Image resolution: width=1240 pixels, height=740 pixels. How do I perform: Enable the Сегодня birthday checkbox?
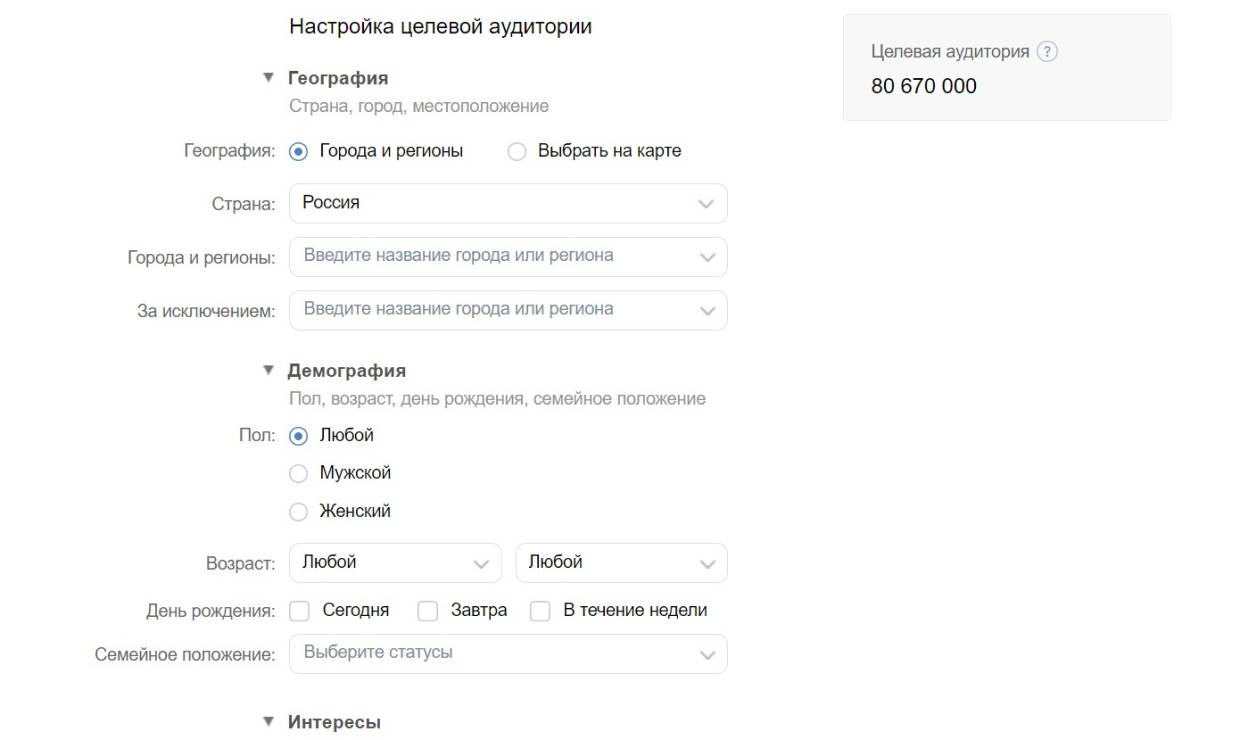coord(299,611)
